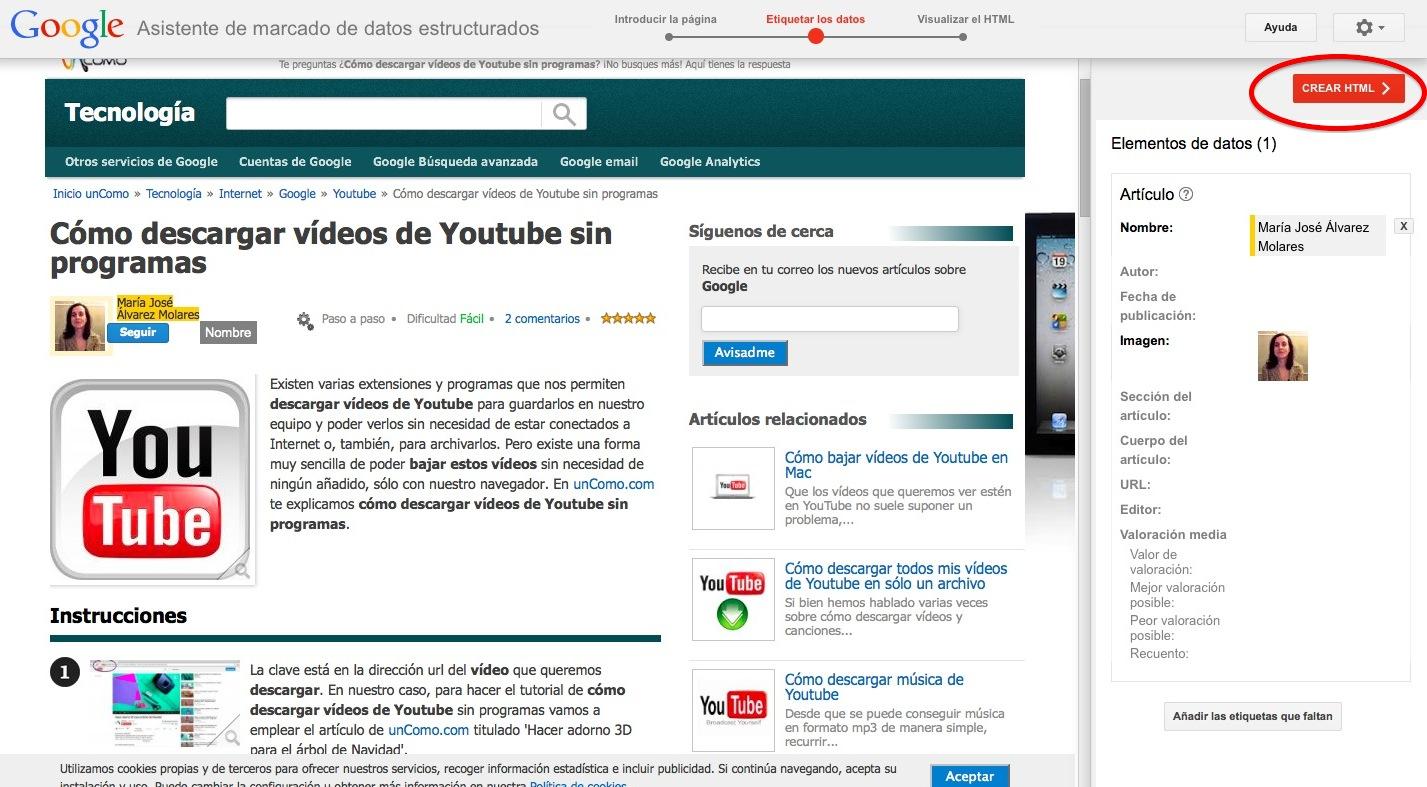Click the Artículo help question mark icon

click(x=1186, y=195)
